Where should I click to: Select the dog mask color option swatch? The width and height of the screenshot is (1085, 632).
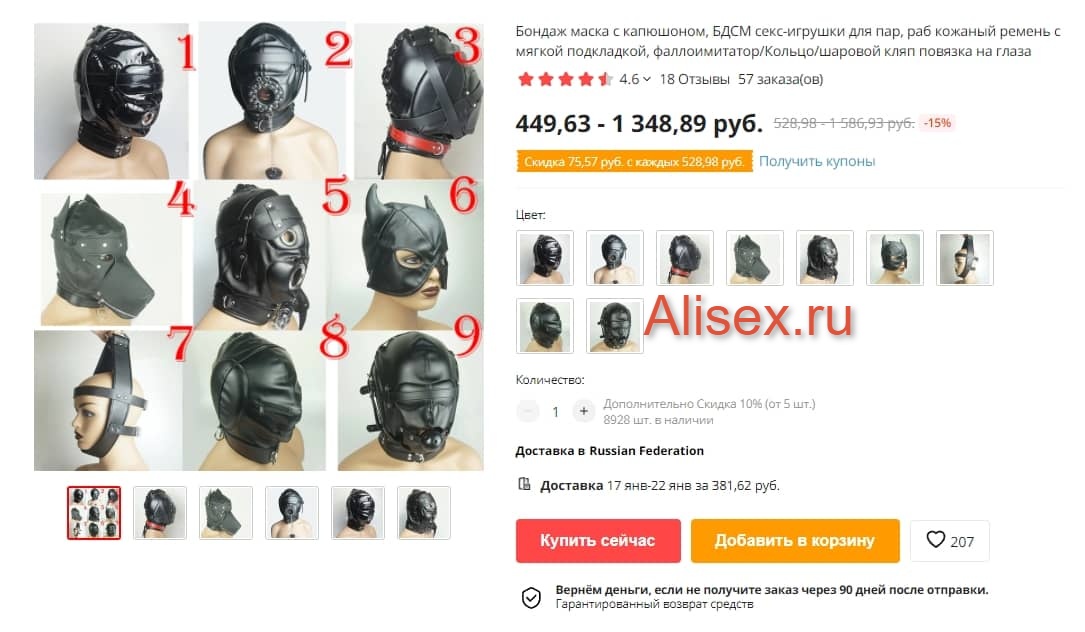tap(755, 258)
